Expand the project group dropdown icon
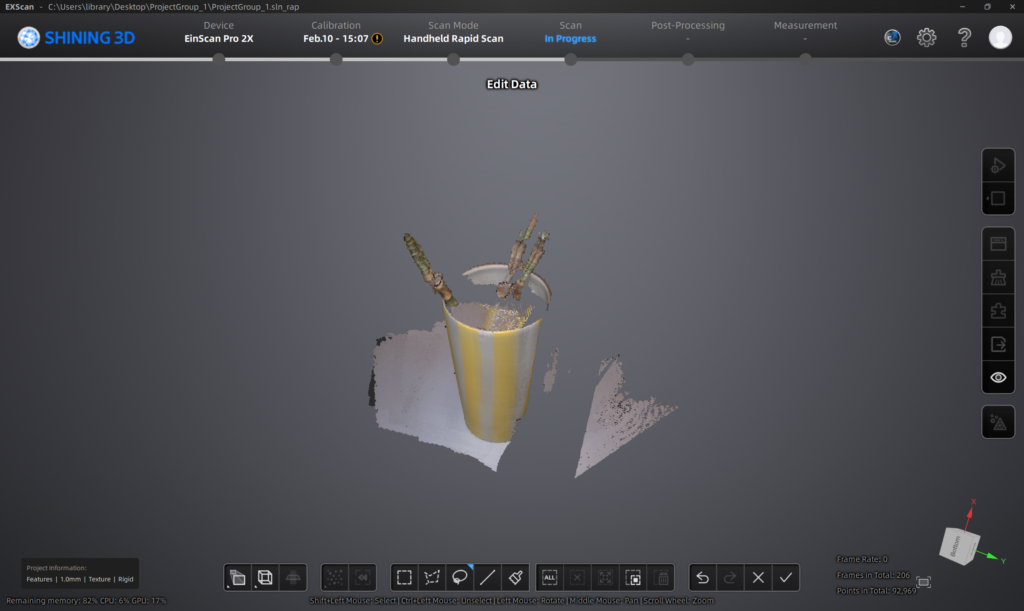Screen dimensions: 1024x611 [x=237, y=577]
